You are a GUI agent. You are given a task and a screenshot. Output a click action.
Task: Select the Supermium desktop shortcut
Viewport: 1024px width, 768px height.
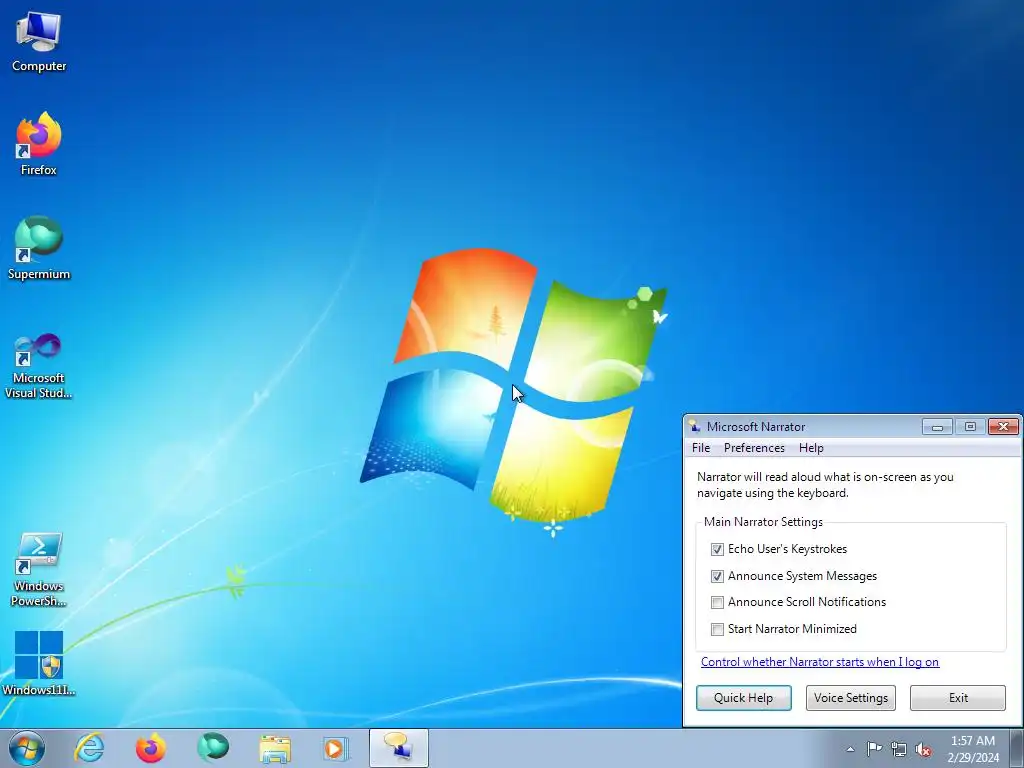[x=39, y=249]
